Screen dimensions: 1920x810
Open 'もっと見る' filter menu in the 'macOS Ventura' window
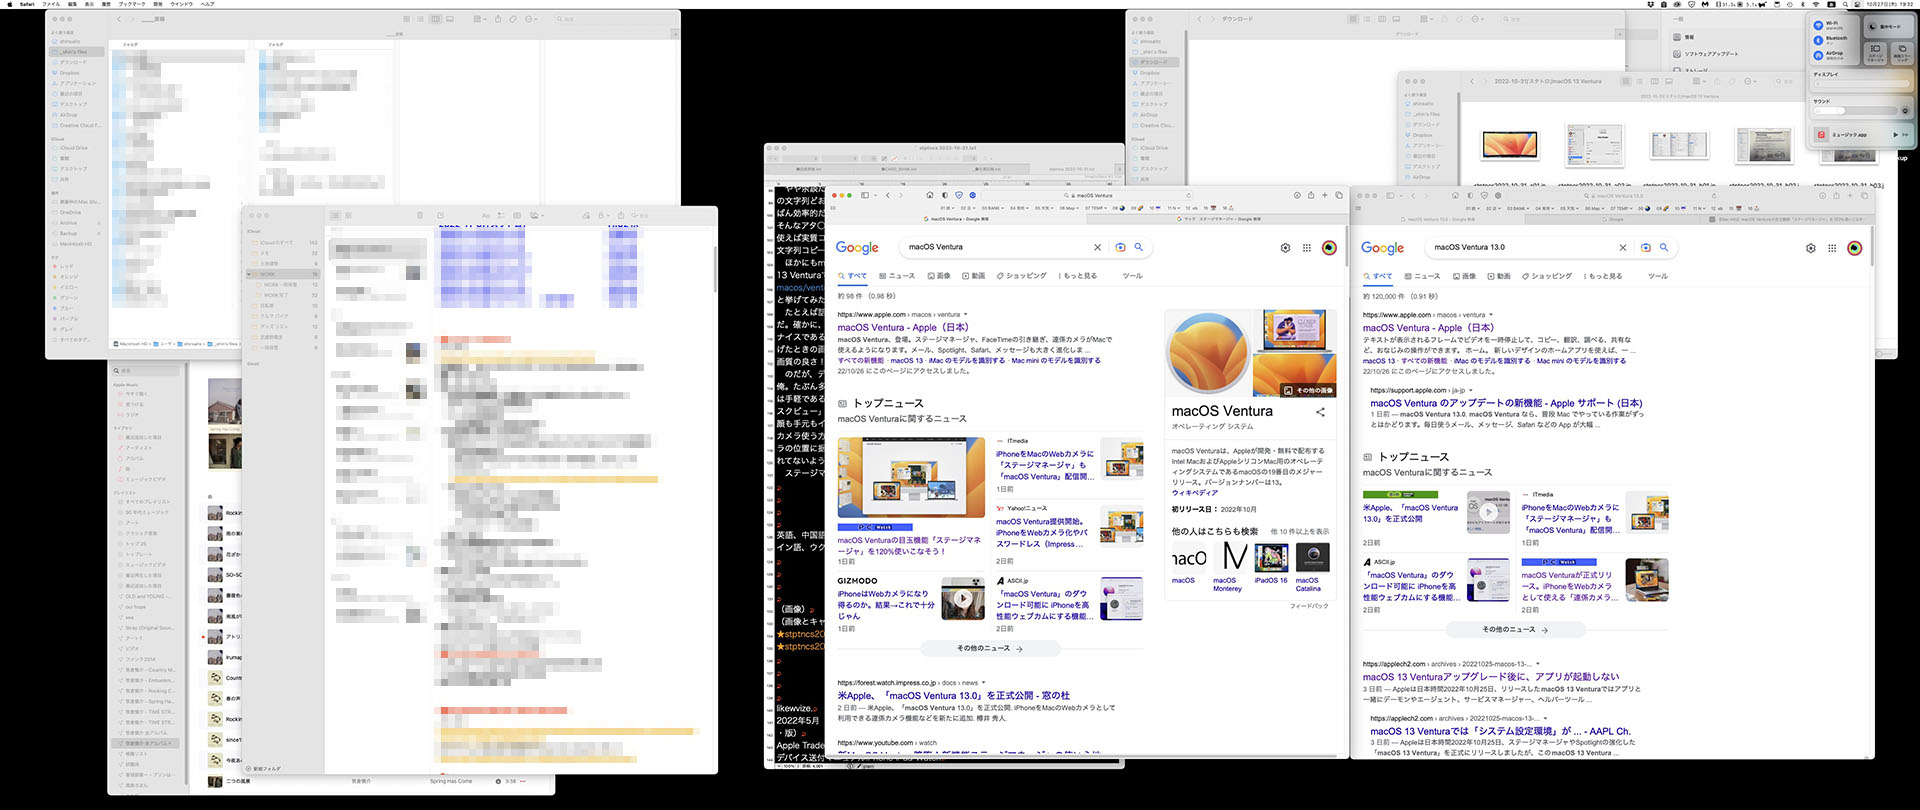[1078, 276]
